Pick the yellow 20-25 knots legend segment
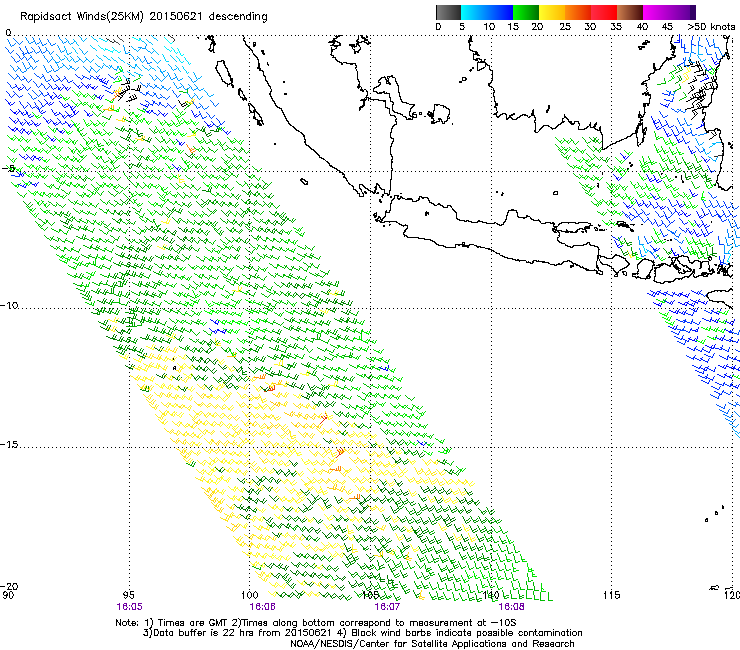 pos(552,12)
